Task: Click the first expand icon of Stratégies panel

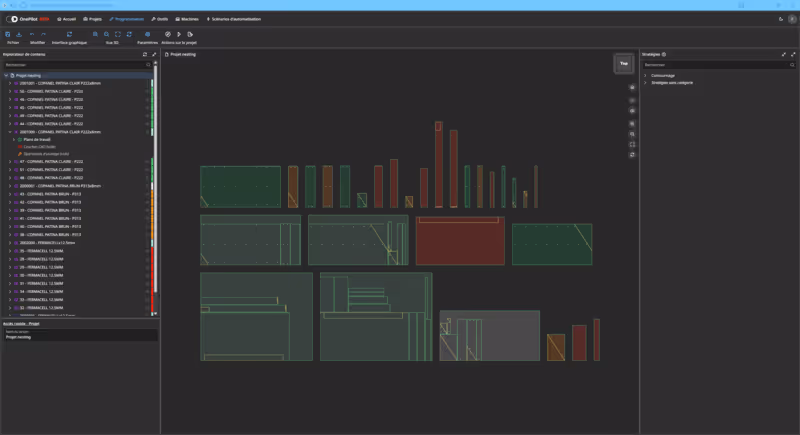Action: (784, 54)
